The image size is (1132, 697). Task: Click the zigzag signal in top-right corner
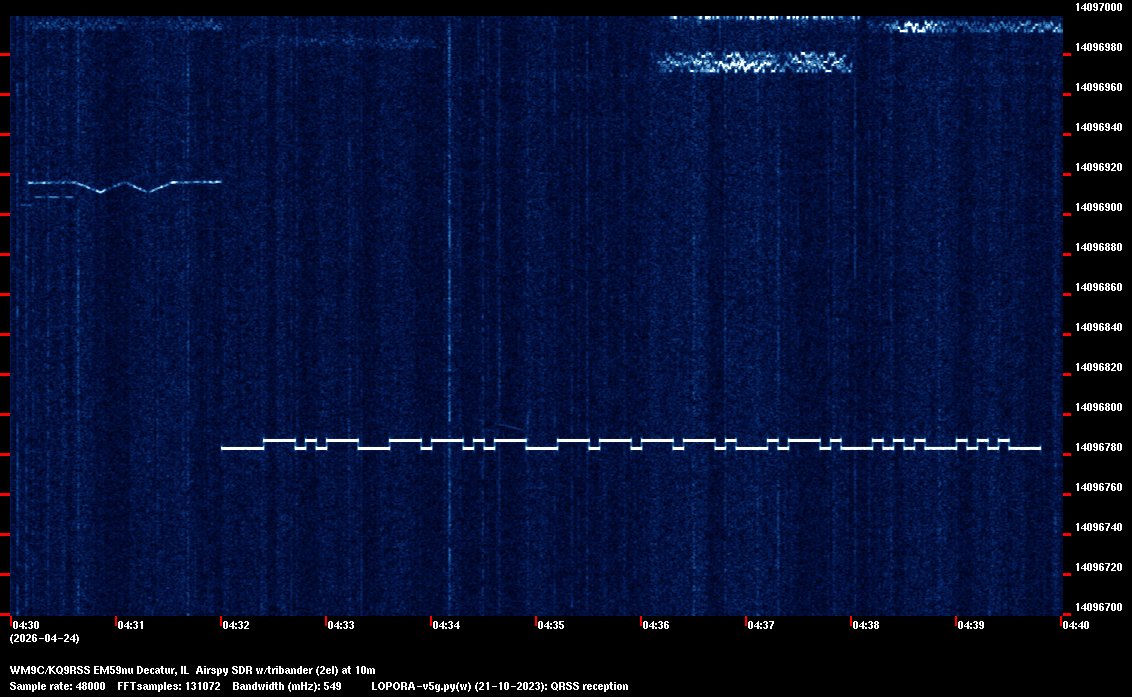point(965,27)
